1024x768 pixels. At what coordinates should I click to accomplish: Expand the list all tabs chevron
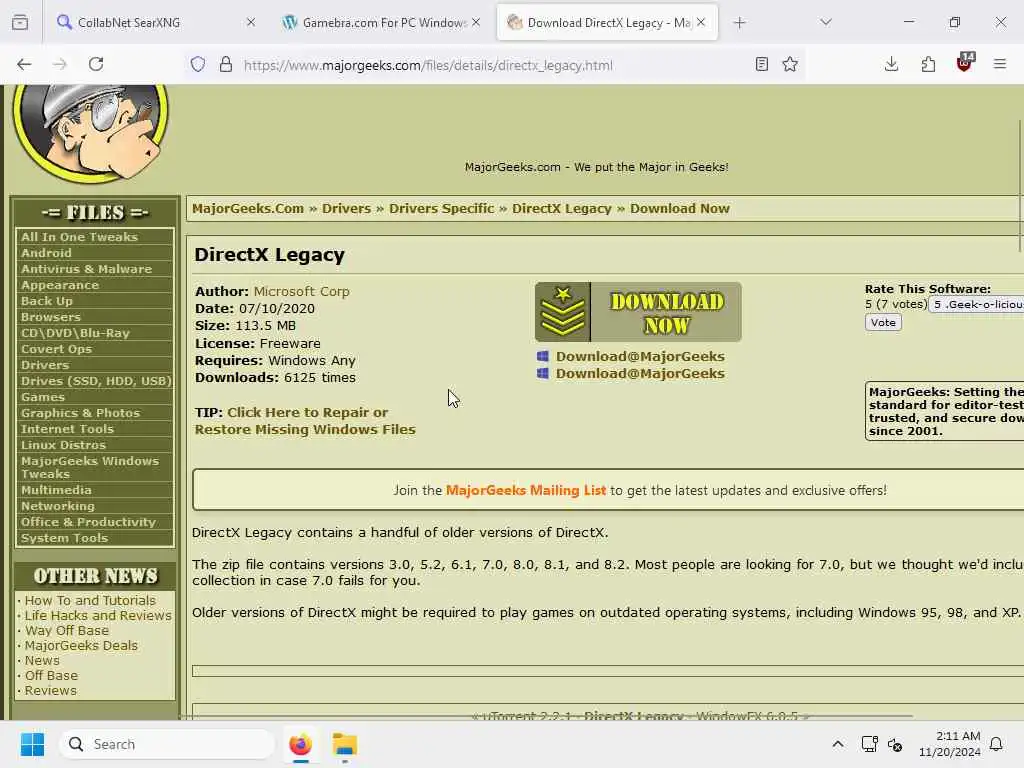tap(826, 22)
